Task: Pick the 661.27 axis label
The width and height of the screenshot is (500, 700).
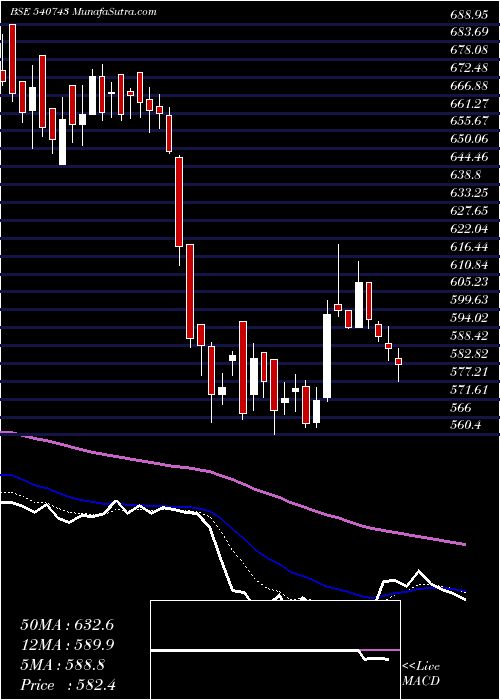Action: [x=468, y=104]
